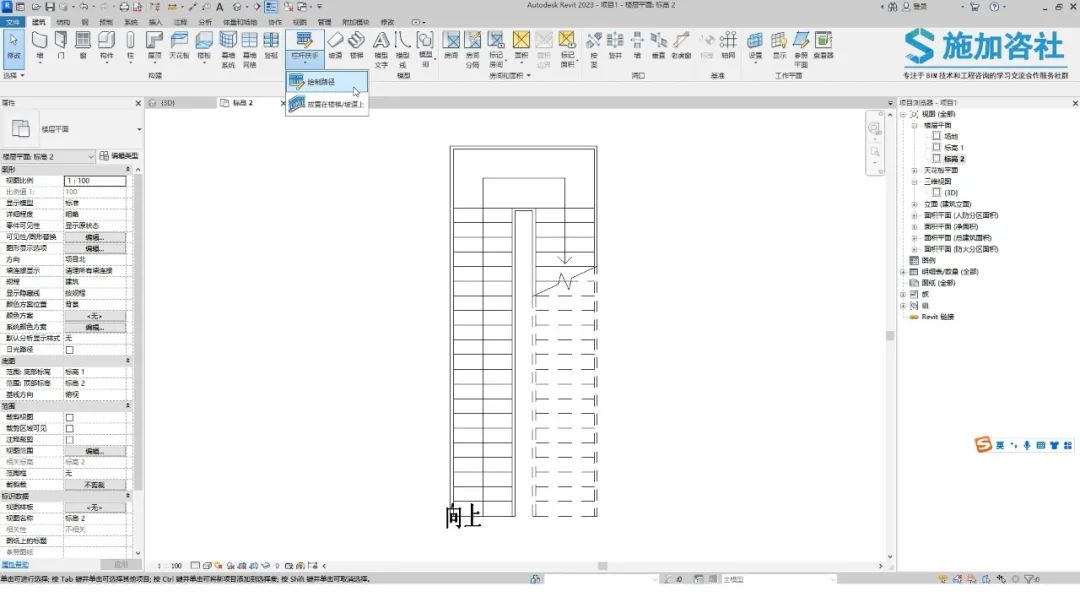The image size is (1080, 608).
Task: Activate the Stair (楼梯) tool
Action: [357, 45]
